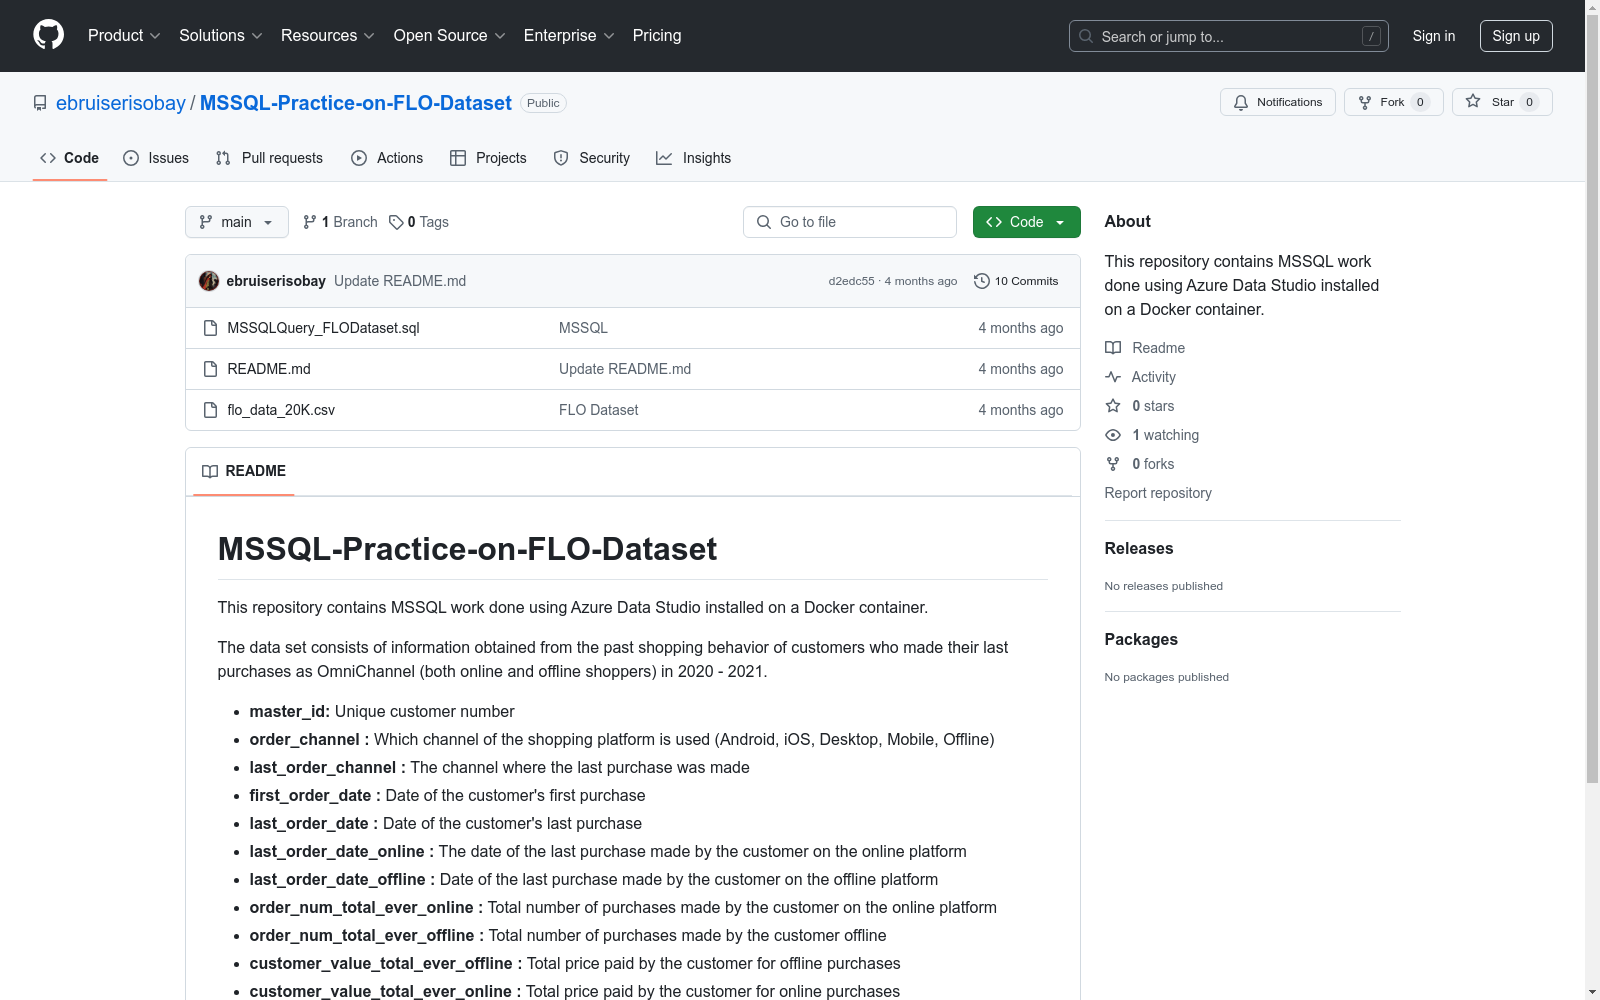Viewport: 1600px width, 1000px height.
Task: Click file icon for MSSQLQuery_FLODataset.sql
Action: (210, 328)
